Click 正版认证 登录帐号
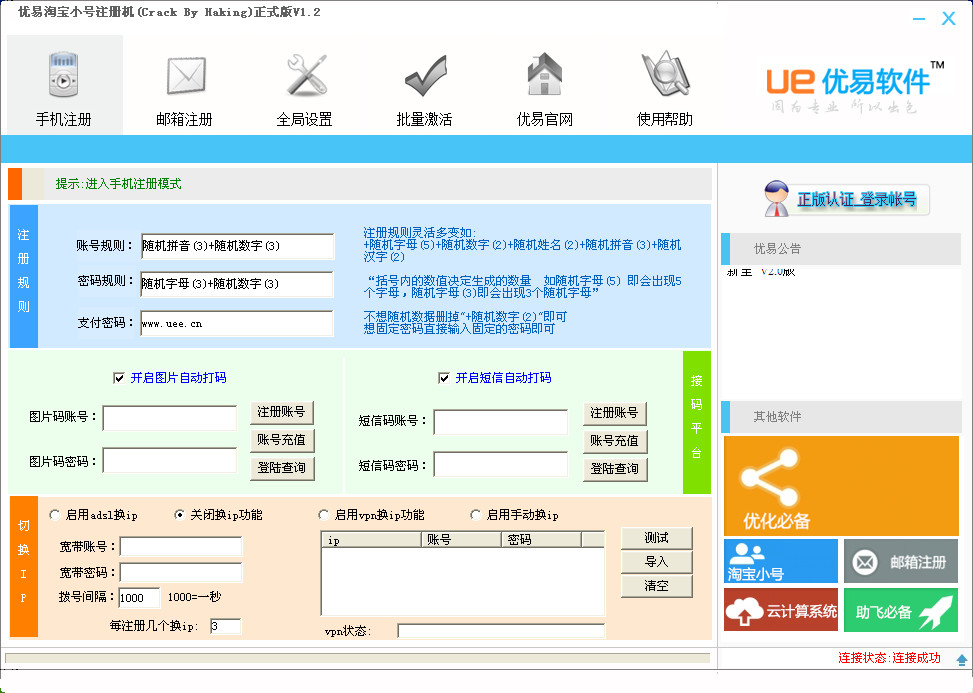 pyautogui.click(x=856, y=198)
